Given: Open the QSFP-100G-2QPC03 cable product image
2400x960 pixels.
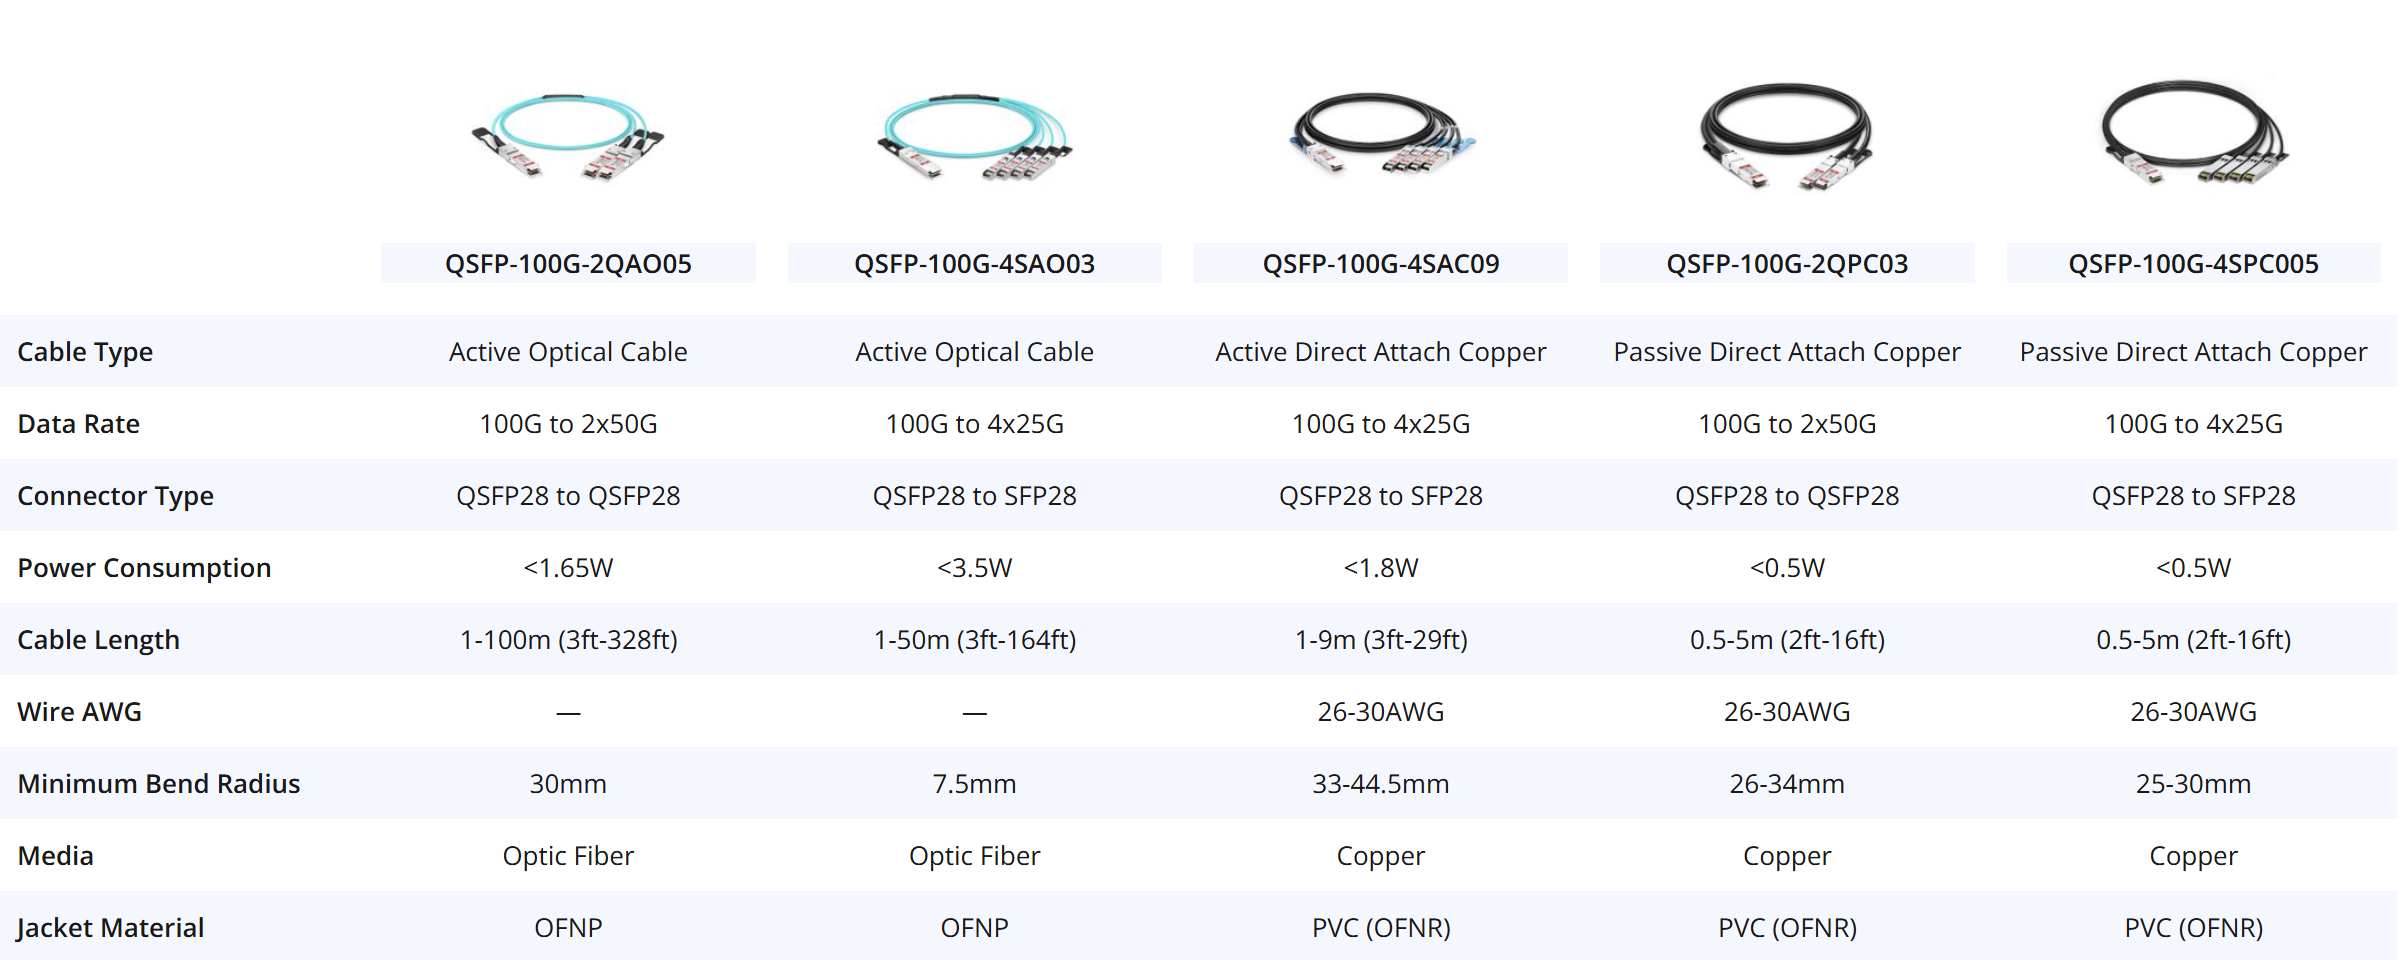Looking at the screenshot, I should pyautogui.click(x=1787, y=137).
